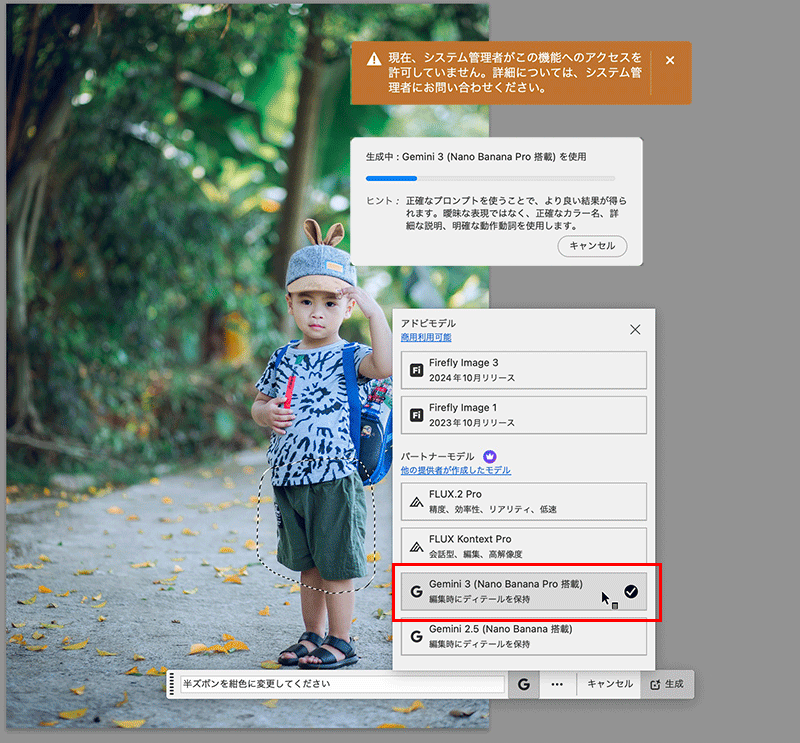The width and height of the screenshot is (800, 743).
Task: Click the Firefly Image 3 'Fi' icon
Action: coord(416,371)
